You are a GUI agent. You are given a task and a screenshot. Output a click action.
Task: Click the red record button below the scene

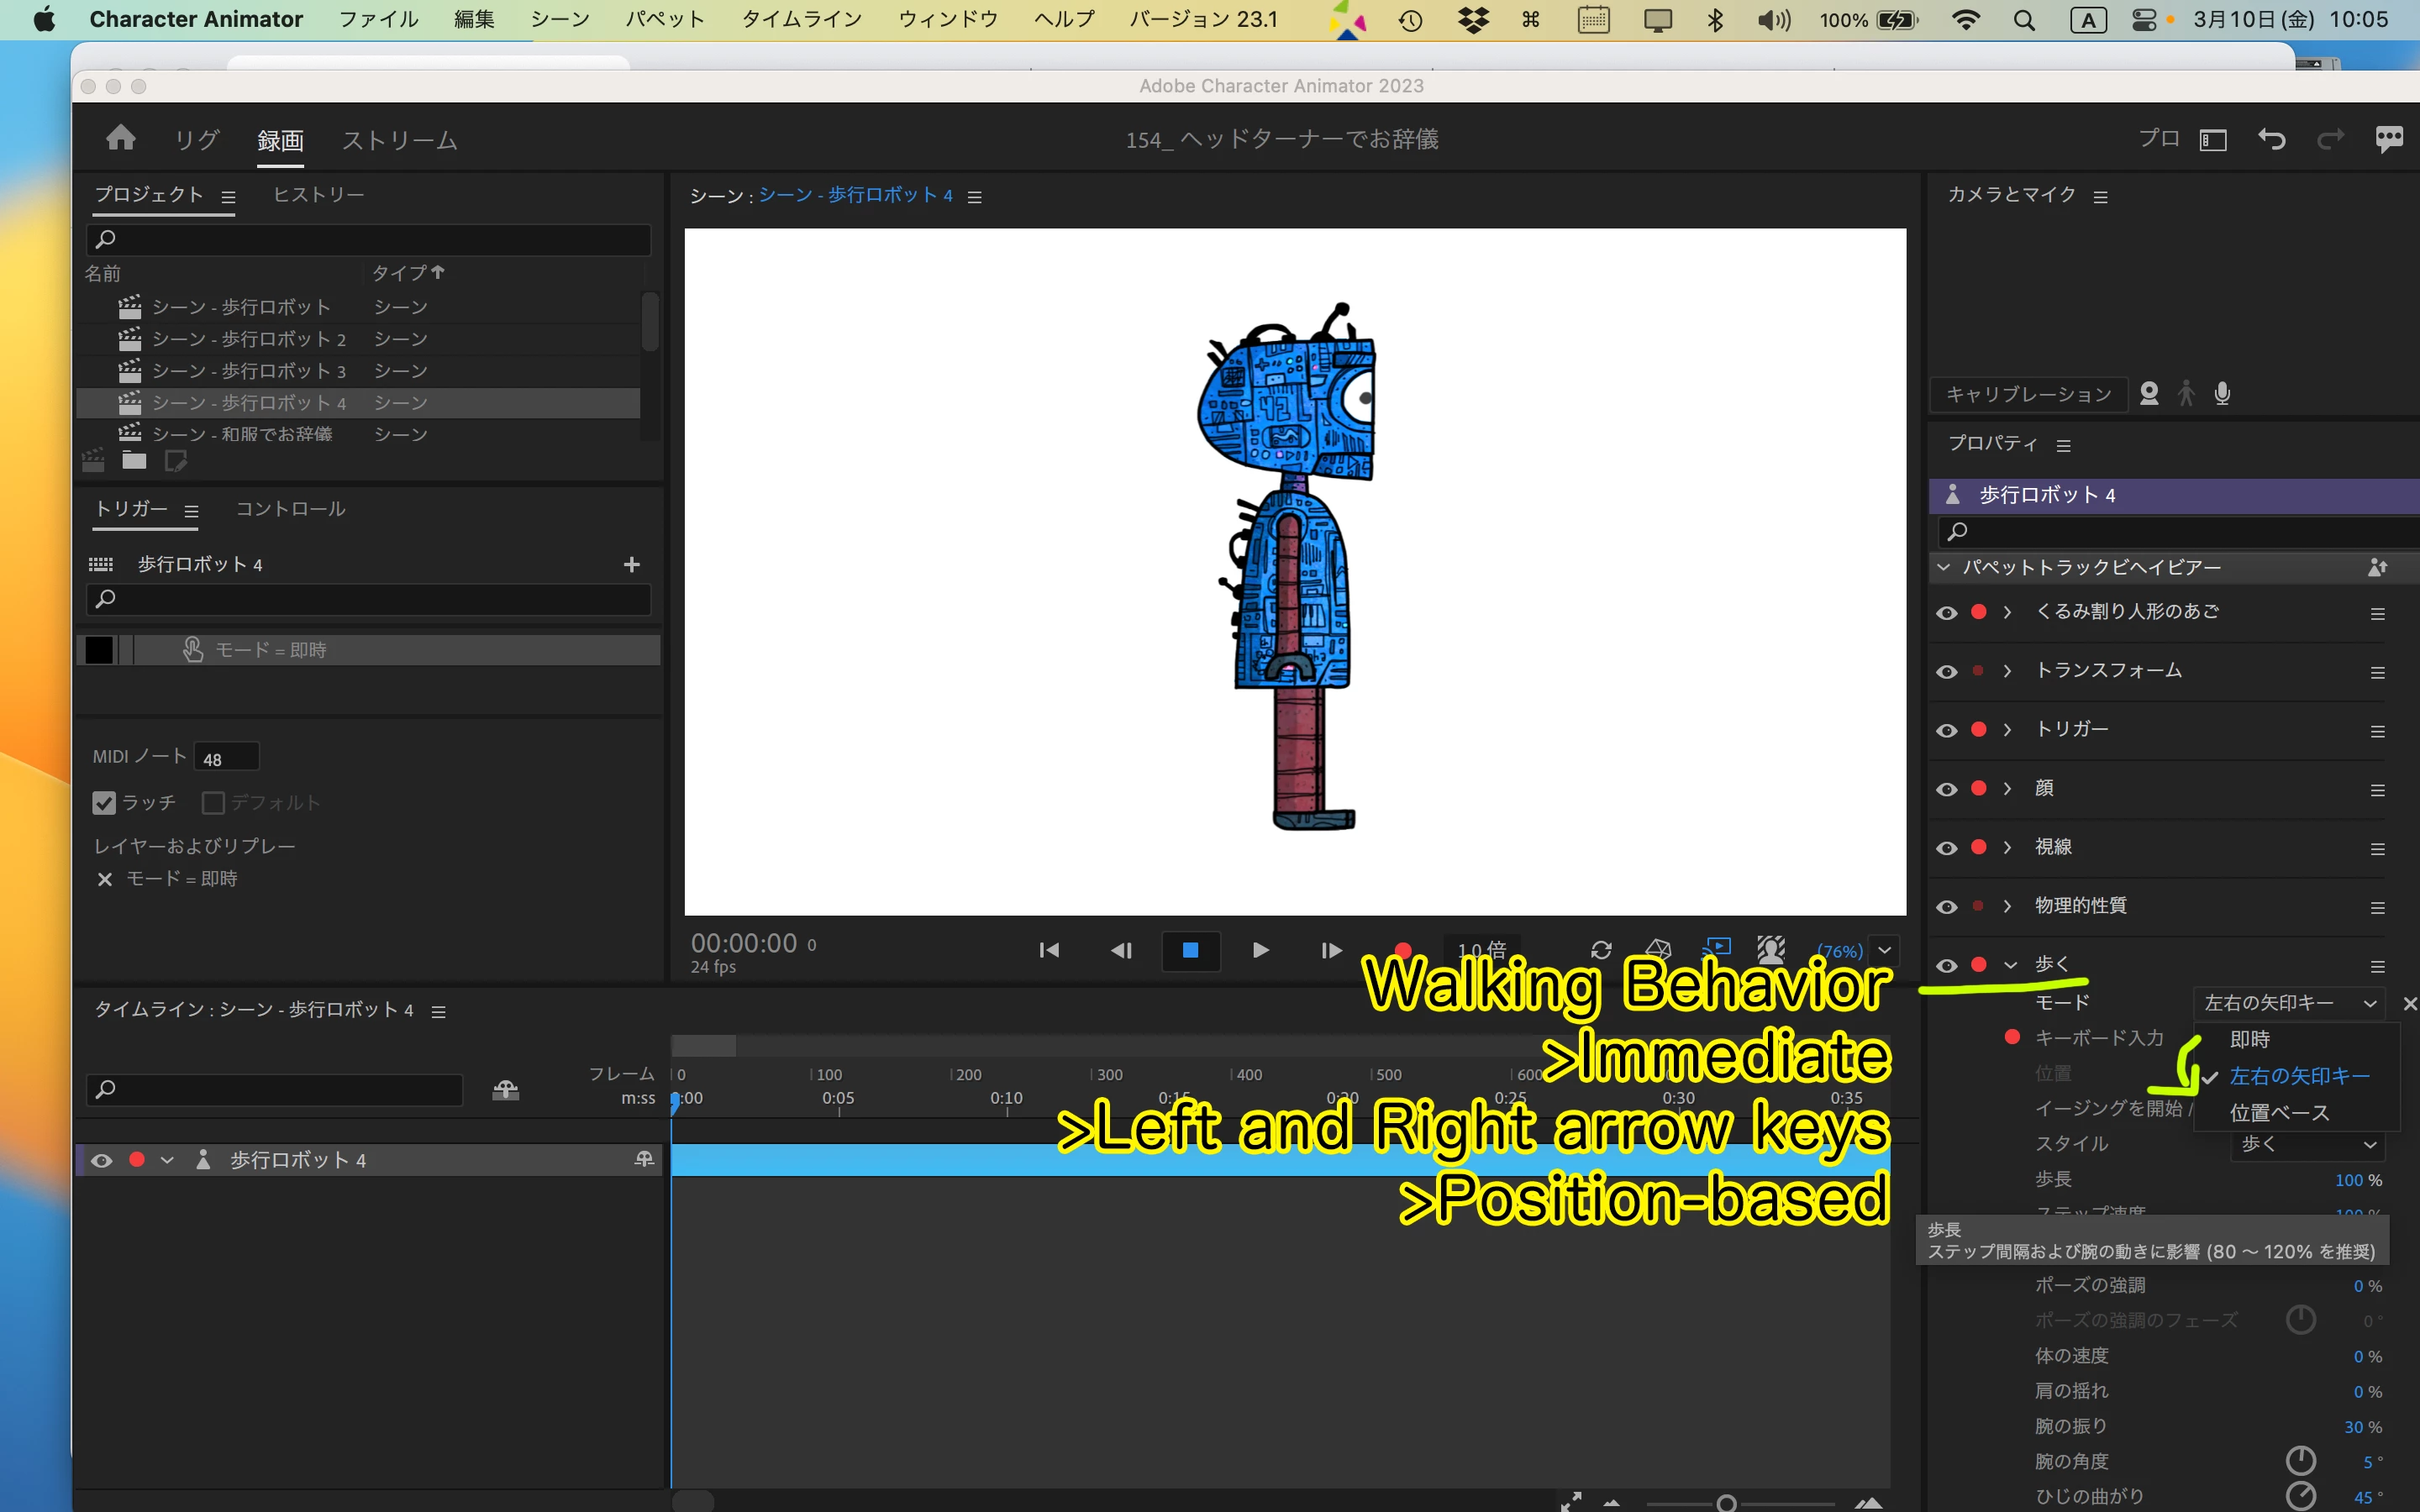click(1403, 949)
